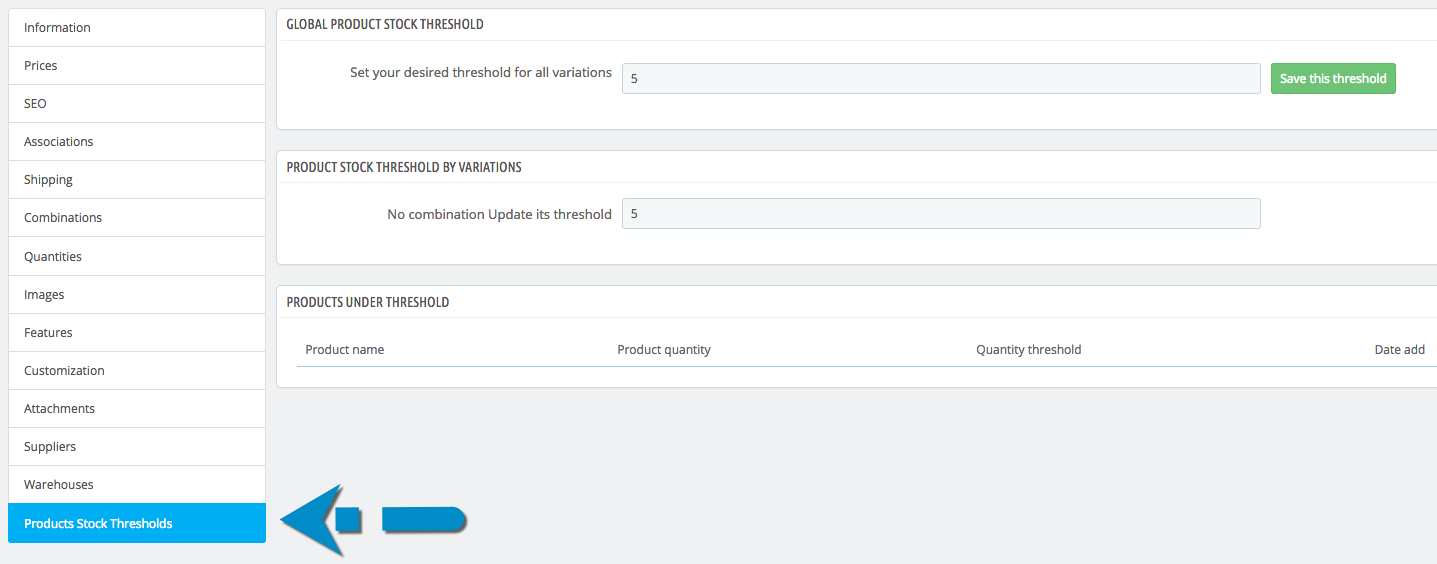Viewport: 1437px width, 564px height.
Task: Open the Quantities tab
Action: coord(53,256)
